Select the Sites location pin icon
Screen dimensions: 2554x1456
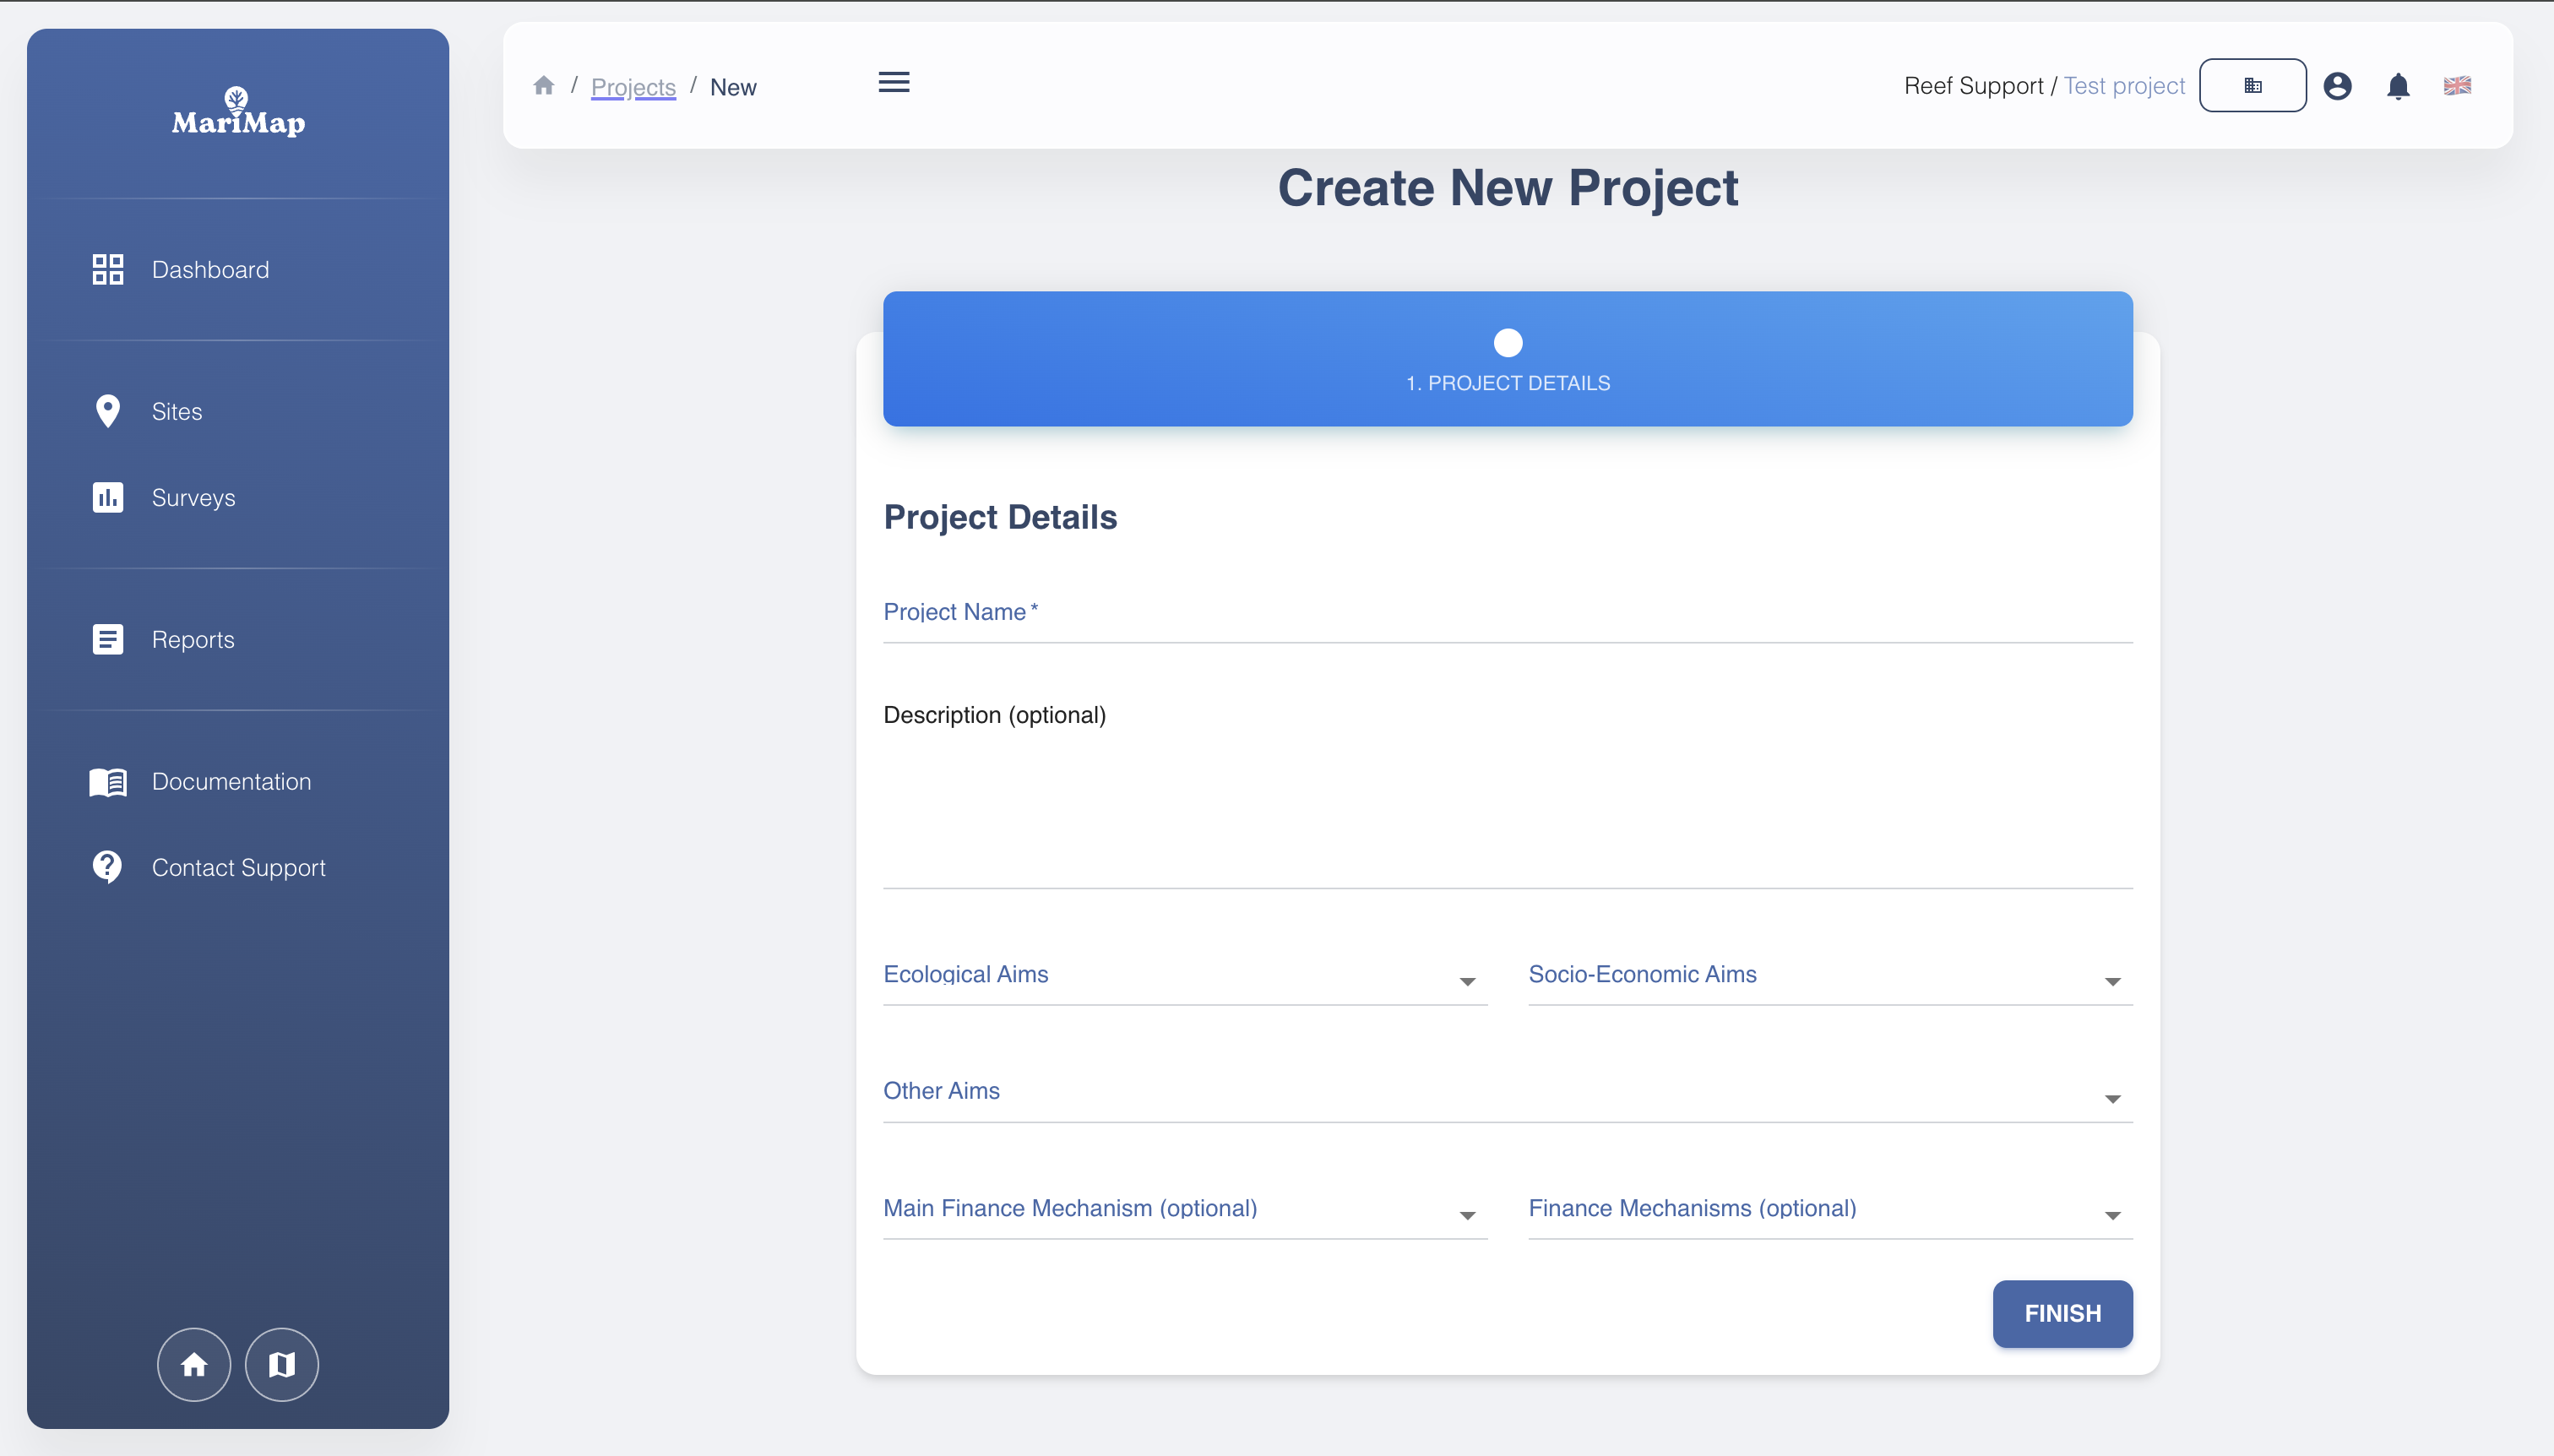pos(107,411)
